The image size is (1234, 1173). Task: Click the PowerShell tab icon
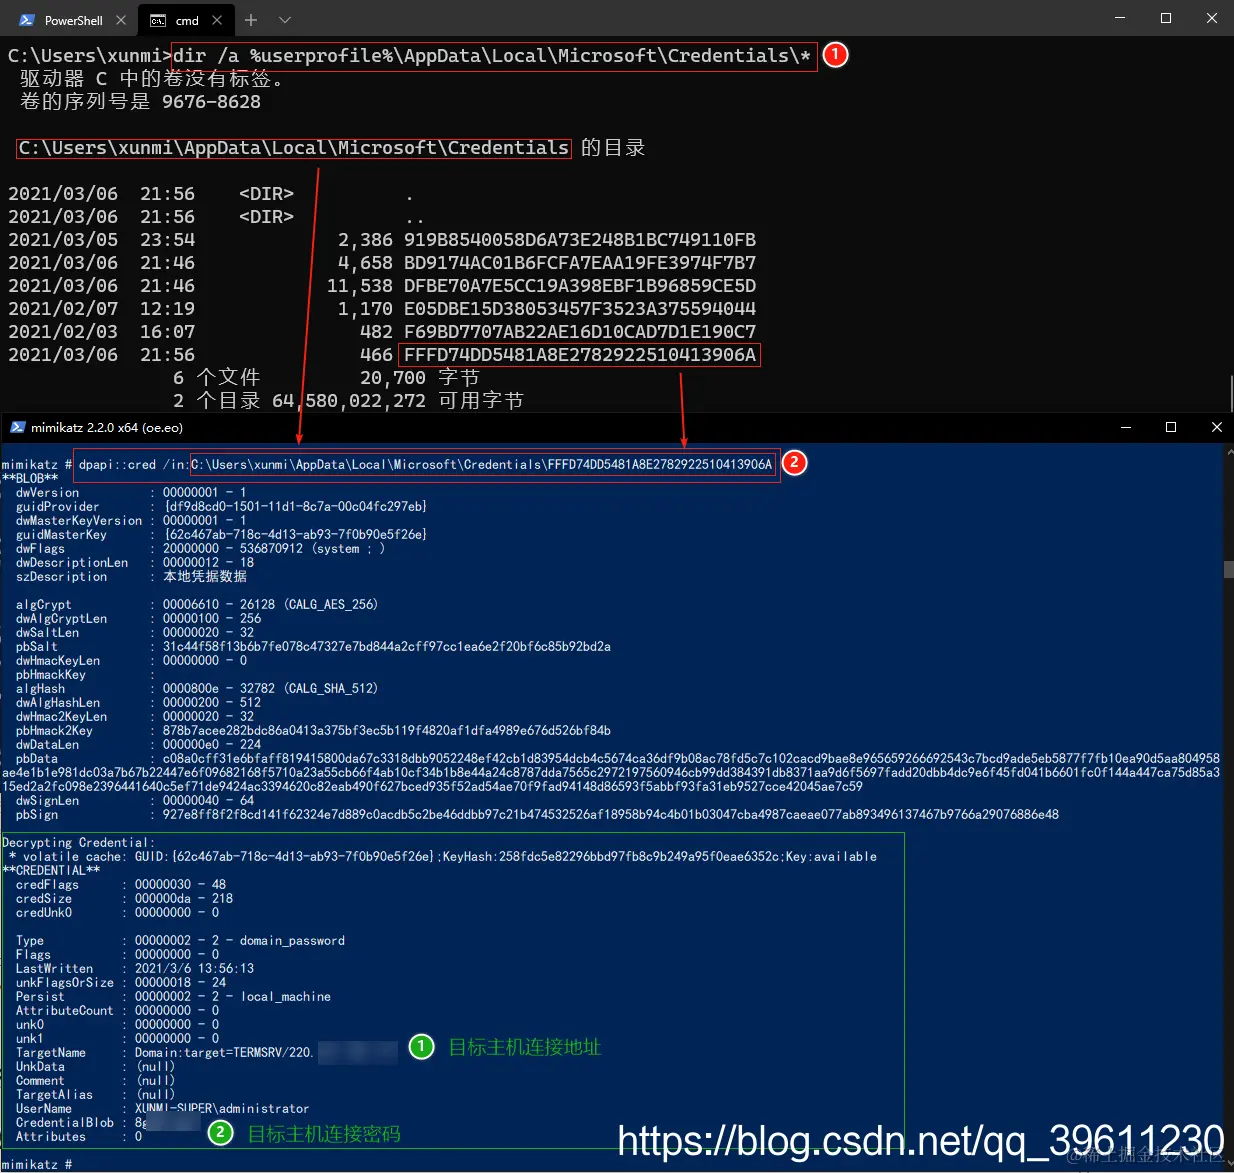(x=28, y=20)
